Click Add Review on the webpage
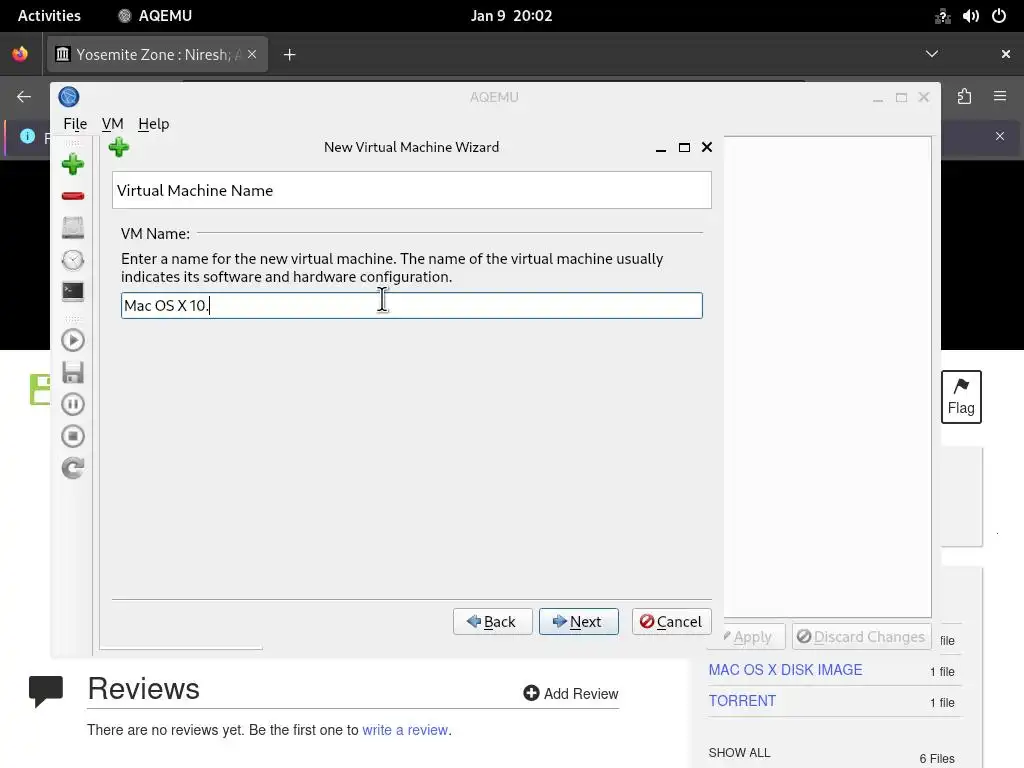1024x768 pixels. click(x=571, y=694)
